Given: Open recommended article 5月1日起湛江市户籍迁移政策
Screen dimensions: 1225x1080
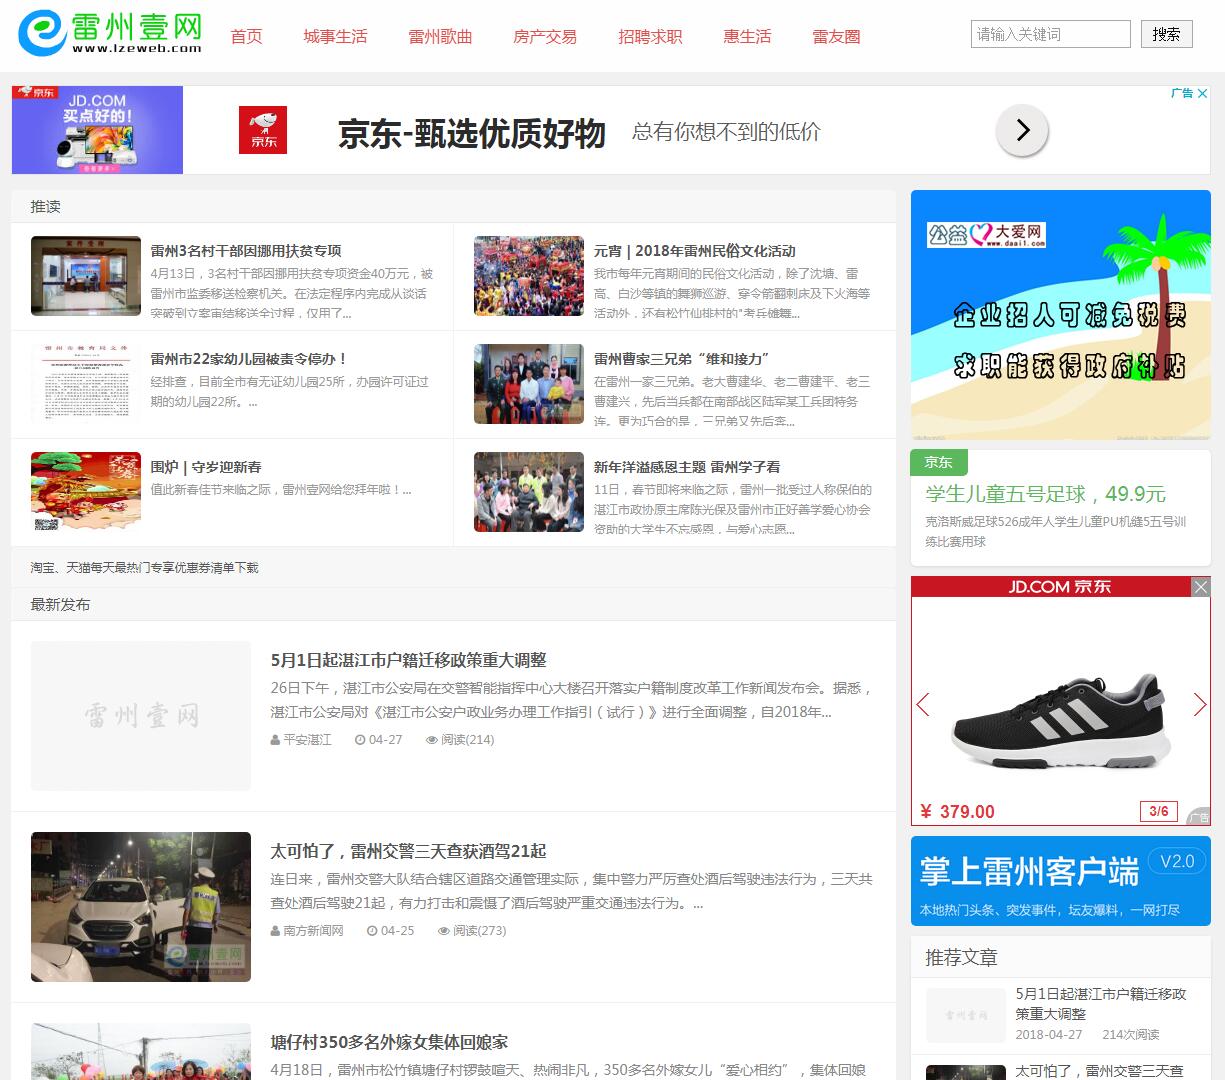Looking at the screenshot, I should [1101, 1004].
